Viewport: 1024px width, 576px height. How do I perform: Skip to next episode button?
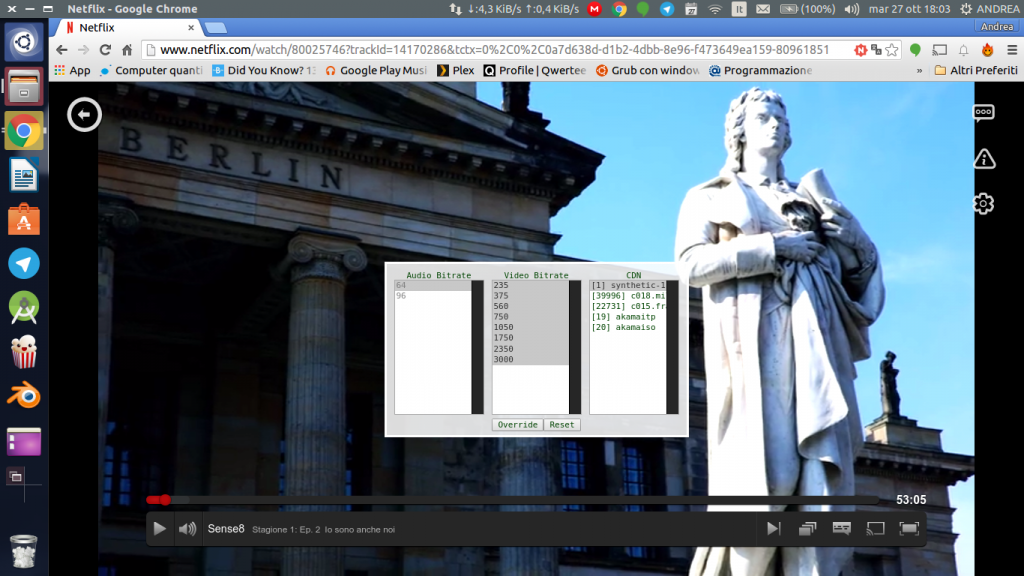click(x=773, y=528)
